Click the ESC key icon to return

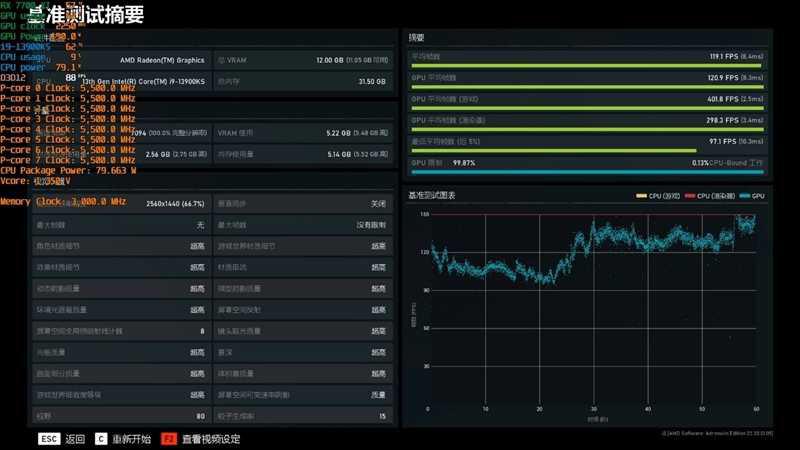click(x=49, y=439)
